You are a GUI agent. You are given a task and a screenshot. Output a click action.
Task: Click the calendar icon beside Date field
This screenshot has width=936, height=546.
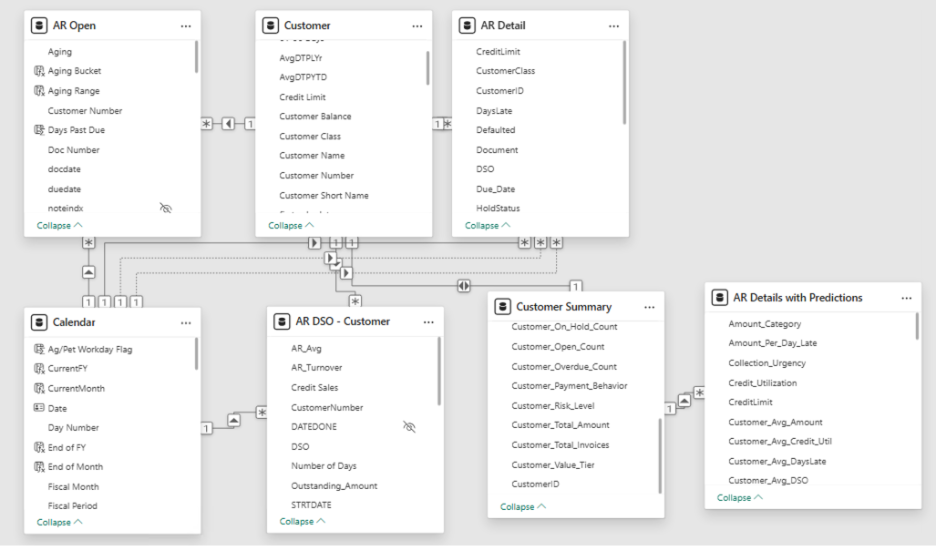39,408
